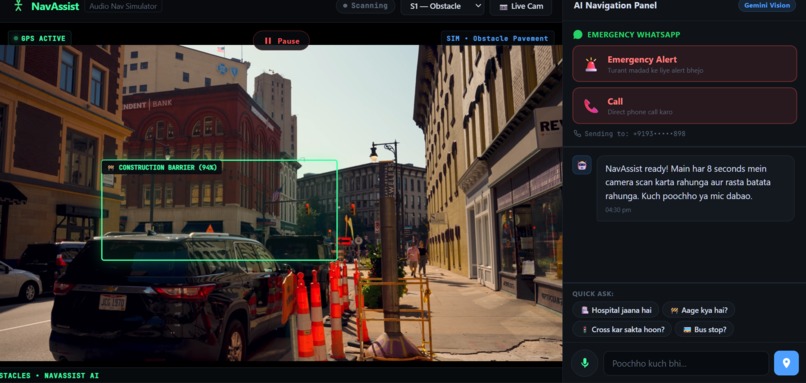Open the S1 — Obstacle scenario dropdown
This screenshot has height=383, width=806.
443,6
